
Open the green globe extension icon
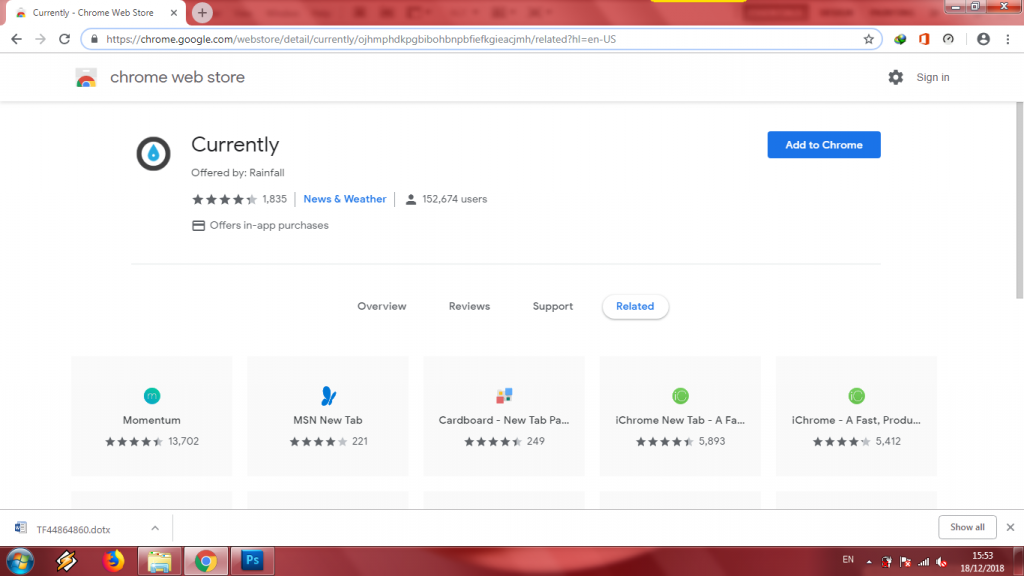tap(900, 39)
